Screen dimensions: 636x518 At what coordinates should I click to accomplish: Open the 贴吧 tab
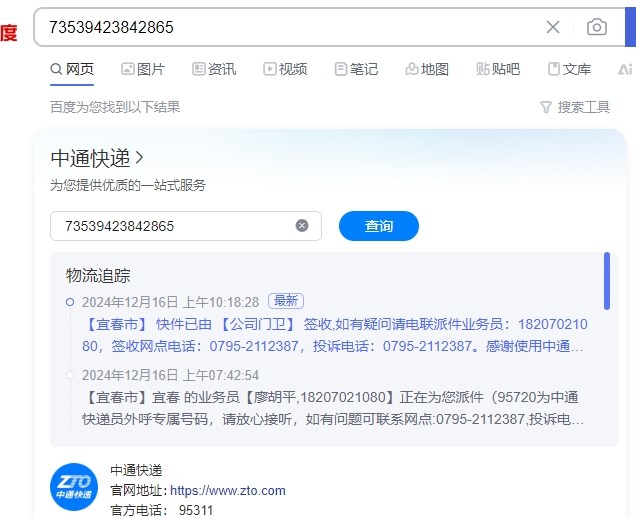(498, 69)
